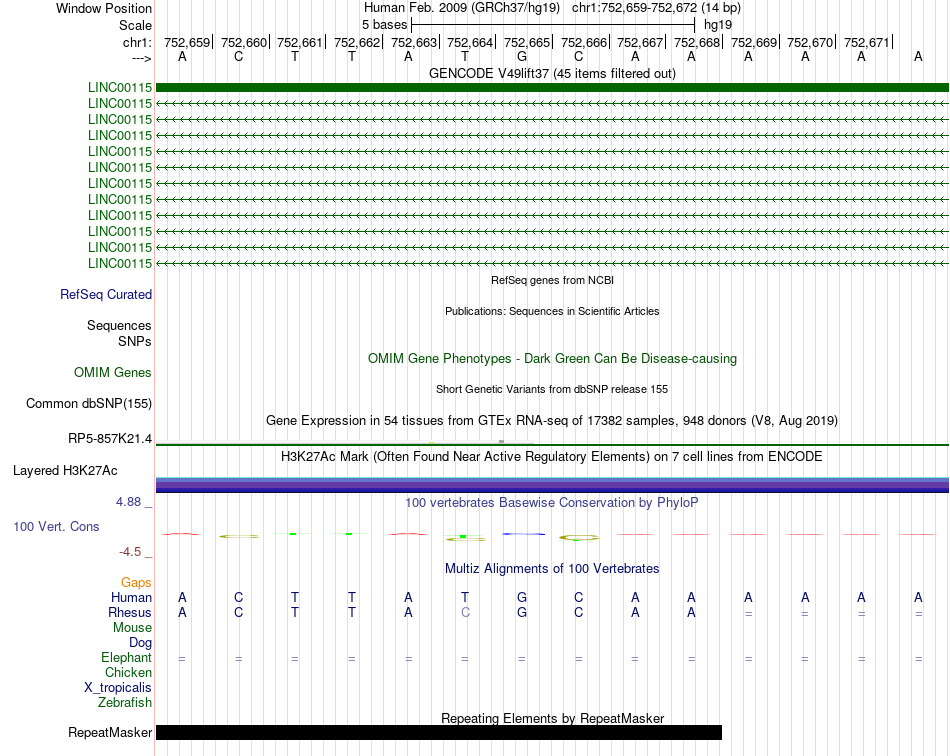This screenshot has width=950, height=756.
Task: Click the 5 bases scale bar label
Action: (x=385, y=25)
